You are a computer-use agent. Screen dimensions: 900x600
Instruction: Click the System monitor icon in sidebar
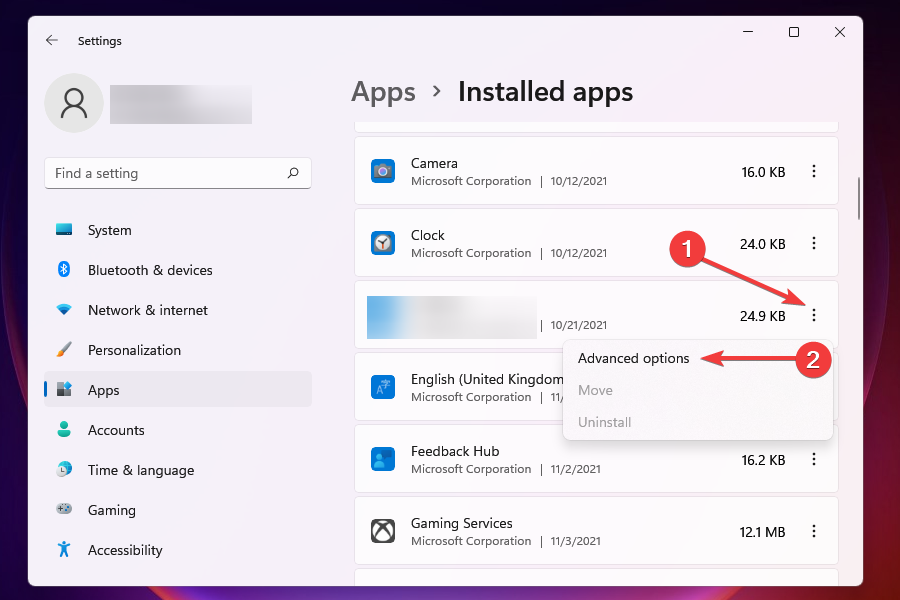click(x=64, y=230)
